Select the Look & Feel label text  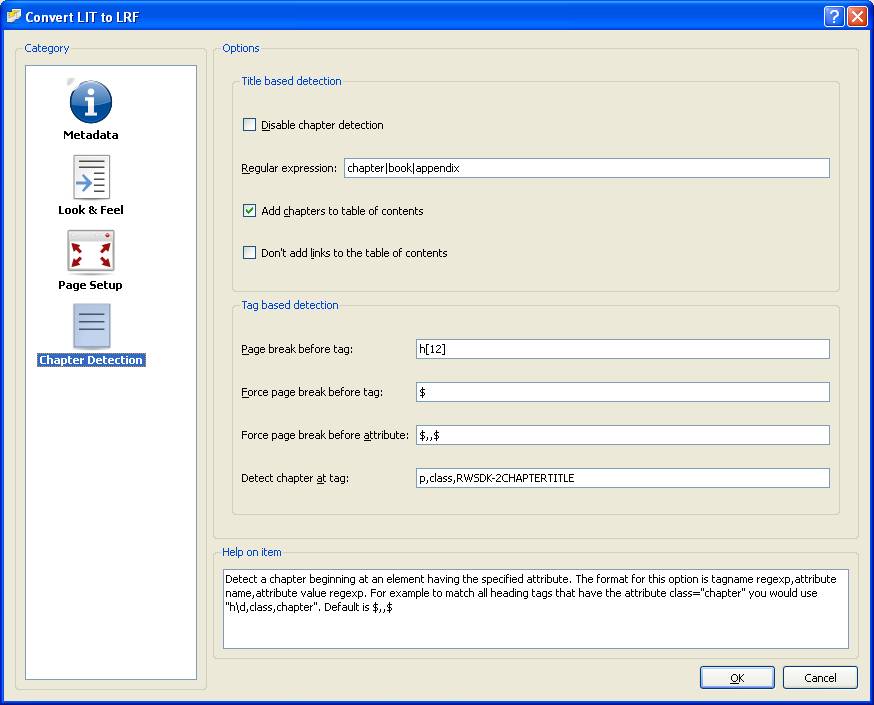coord(91,210)
